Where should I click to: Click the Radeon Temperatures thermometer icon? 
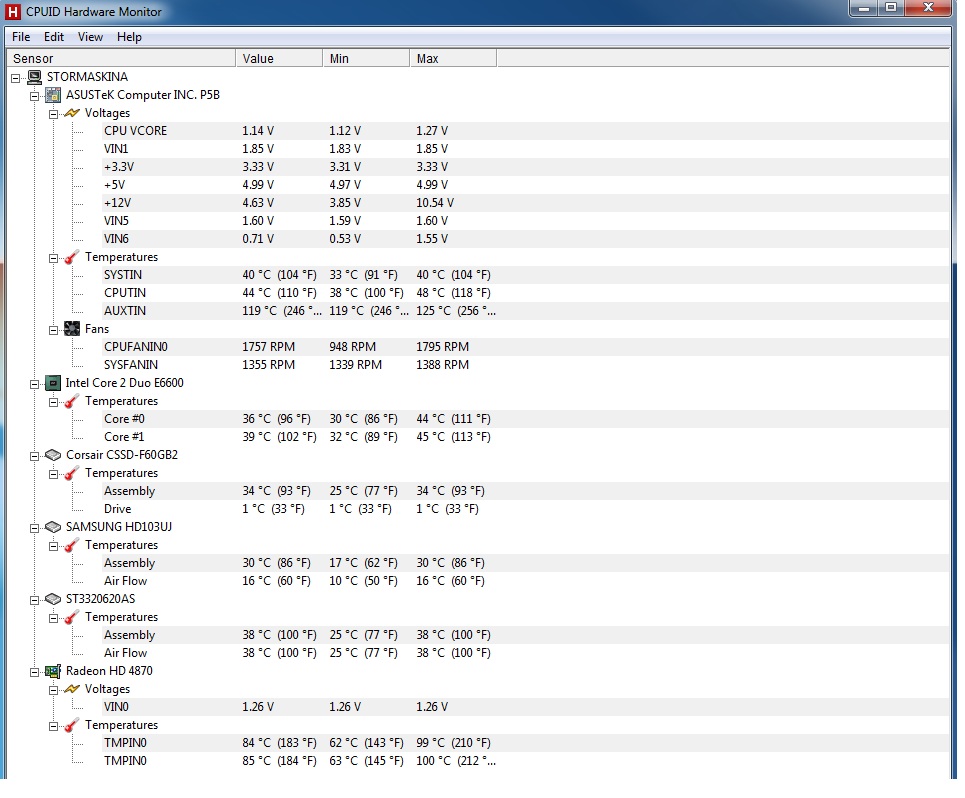72,725
